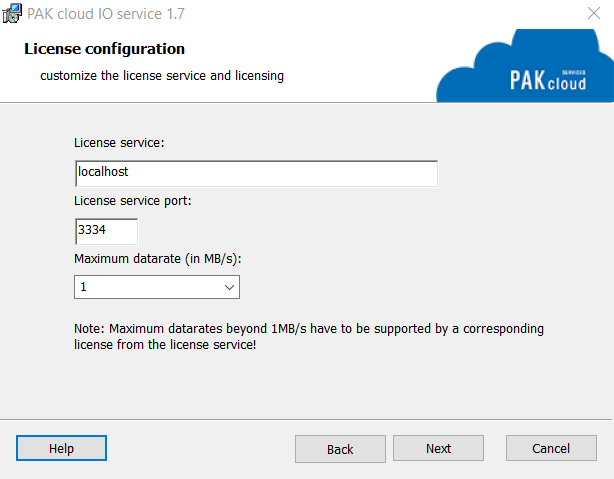The height and width of the screenshot is (479, 614).
Task: Click the Help button
Action: pos(61,448)
